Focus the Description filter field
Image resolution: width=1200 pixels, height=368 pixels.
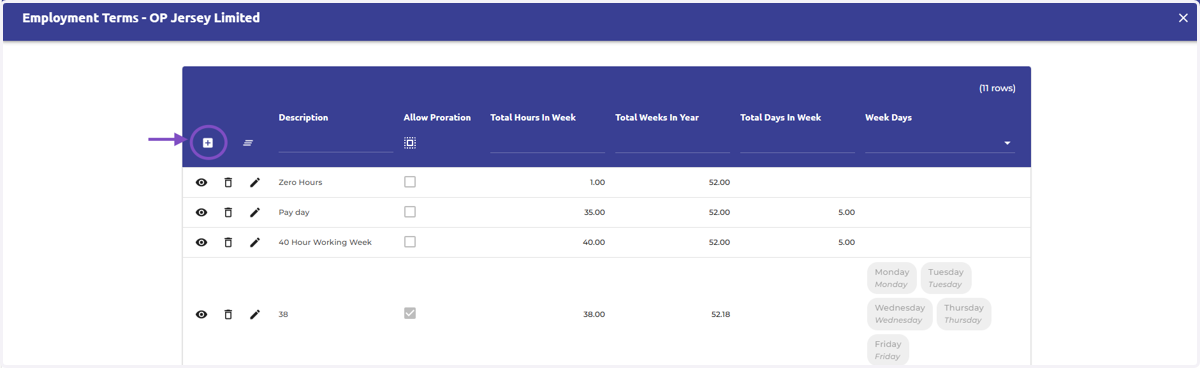coord(336,143)
